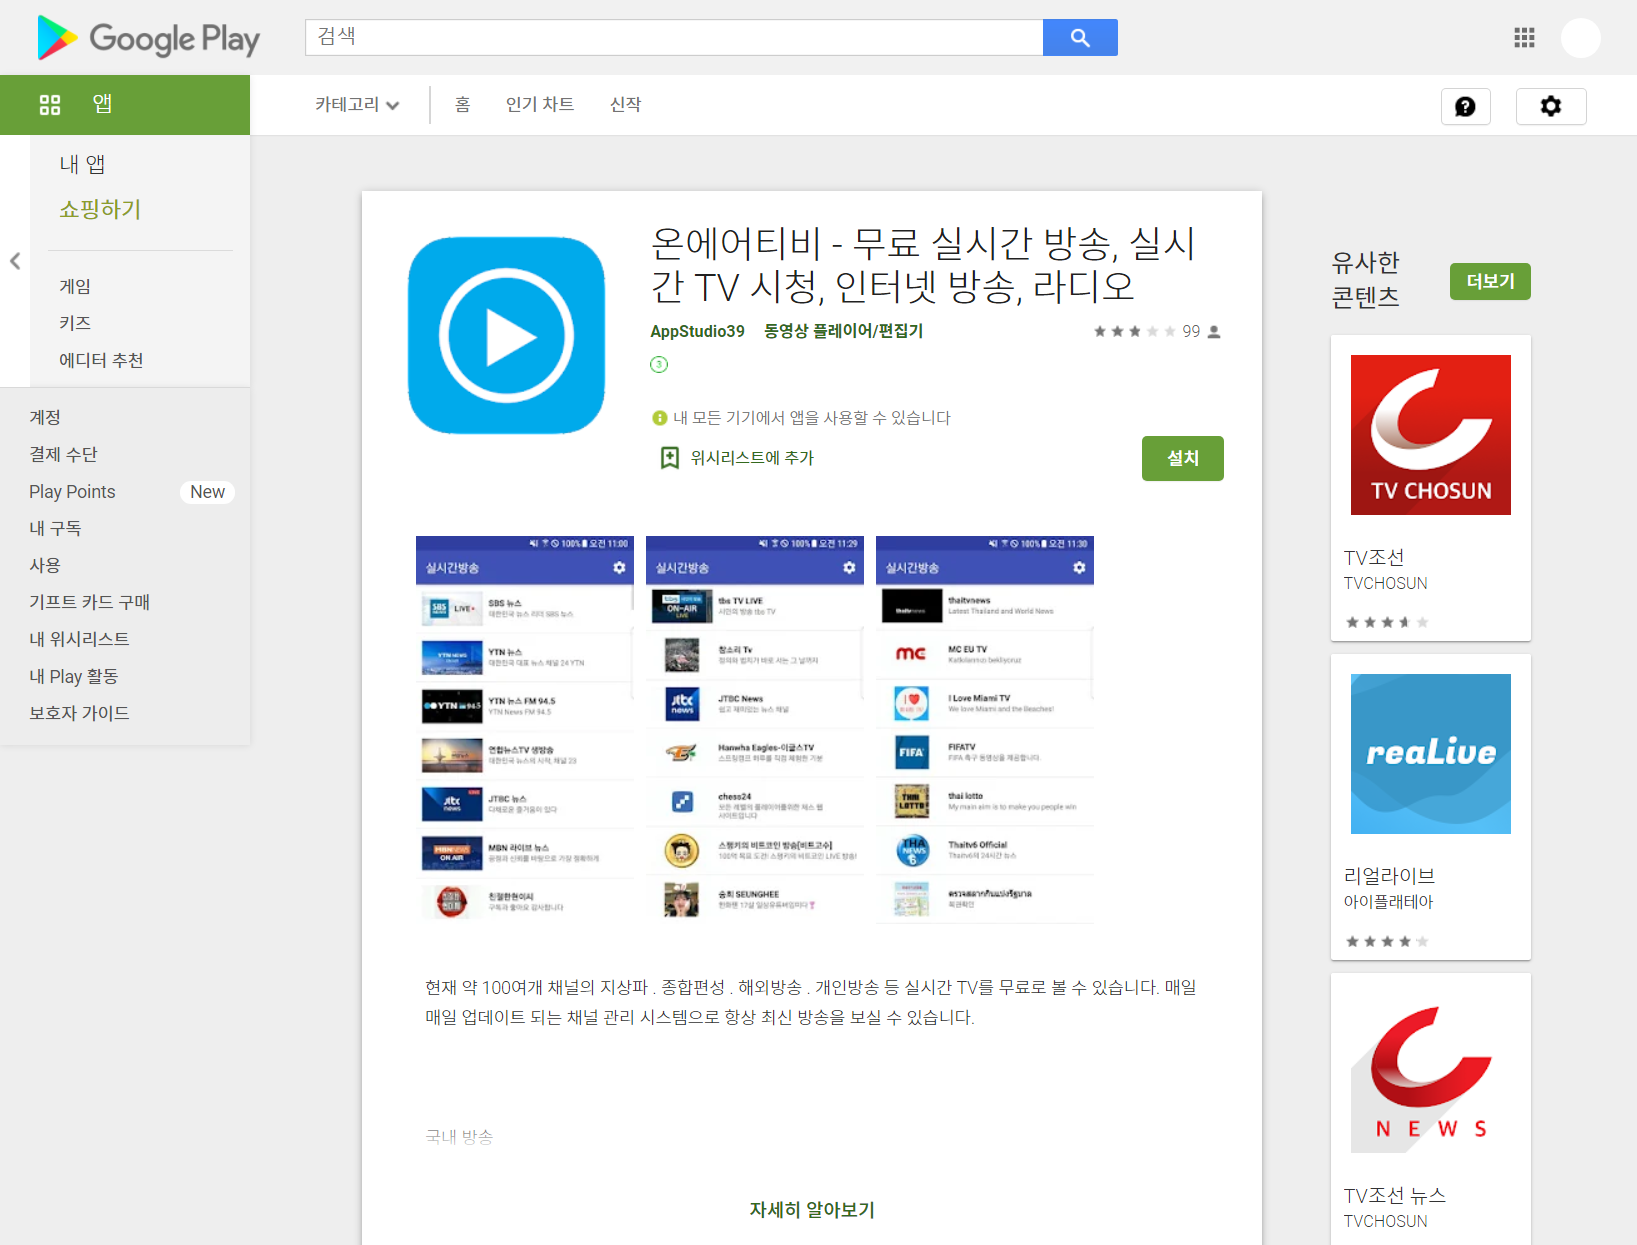Open 내 Play 활동 link
This screenshot has width=1637, height=1245.
73,676
